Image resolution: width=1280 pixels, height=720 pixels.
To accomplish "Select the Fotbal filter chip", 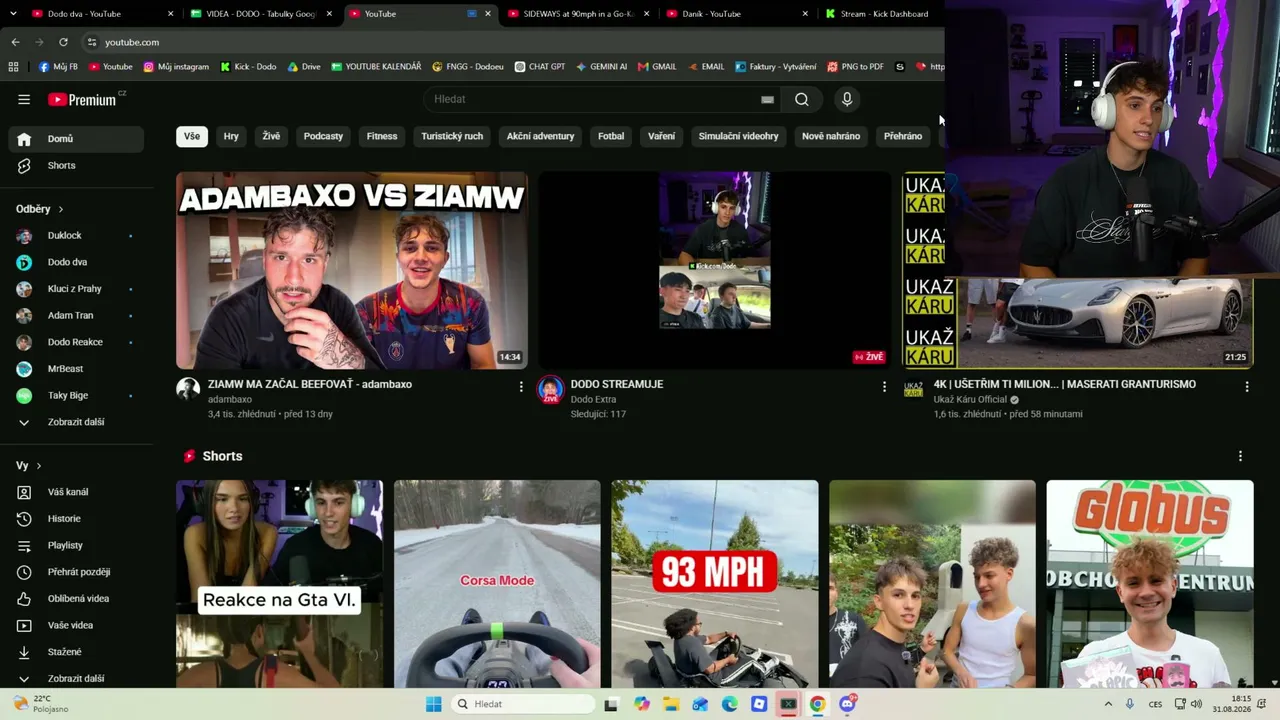I will [611, 136].
